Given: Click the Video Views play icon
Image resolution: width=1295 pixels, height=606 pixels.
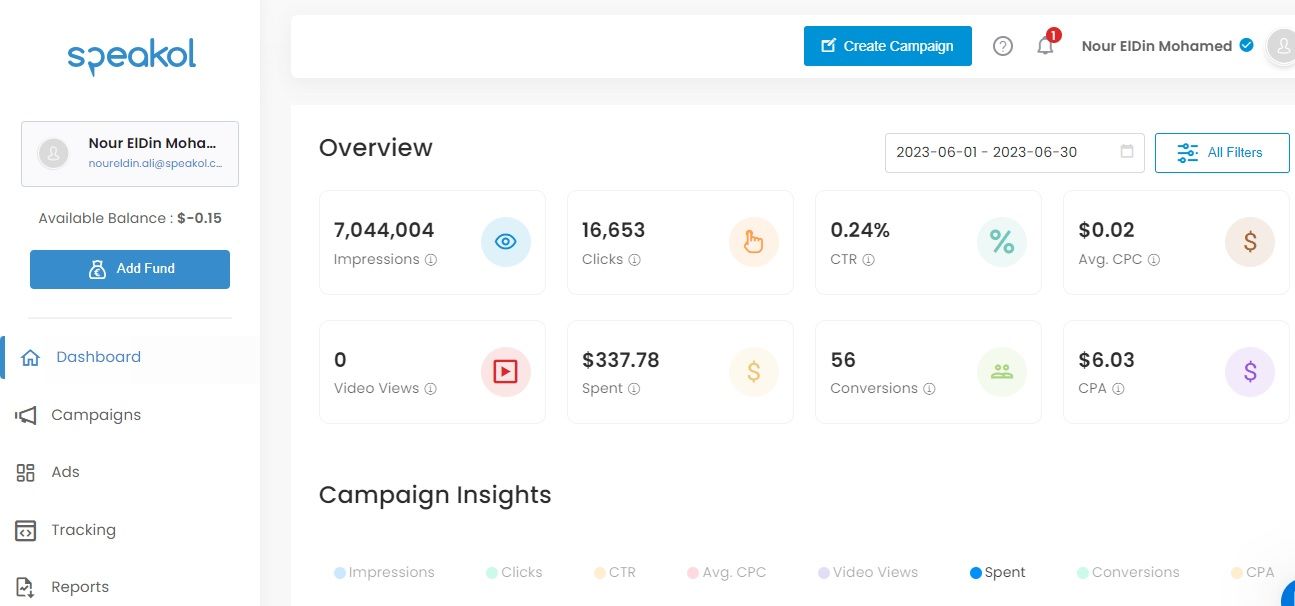Looking at the screenshot, I should click(x=505, y=371).
